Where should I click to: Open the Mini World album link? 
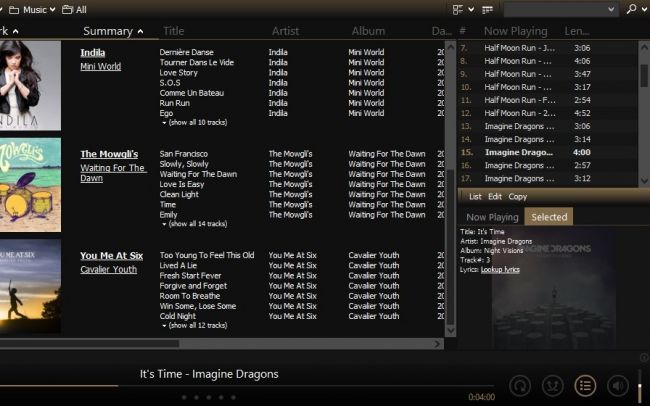100,67
